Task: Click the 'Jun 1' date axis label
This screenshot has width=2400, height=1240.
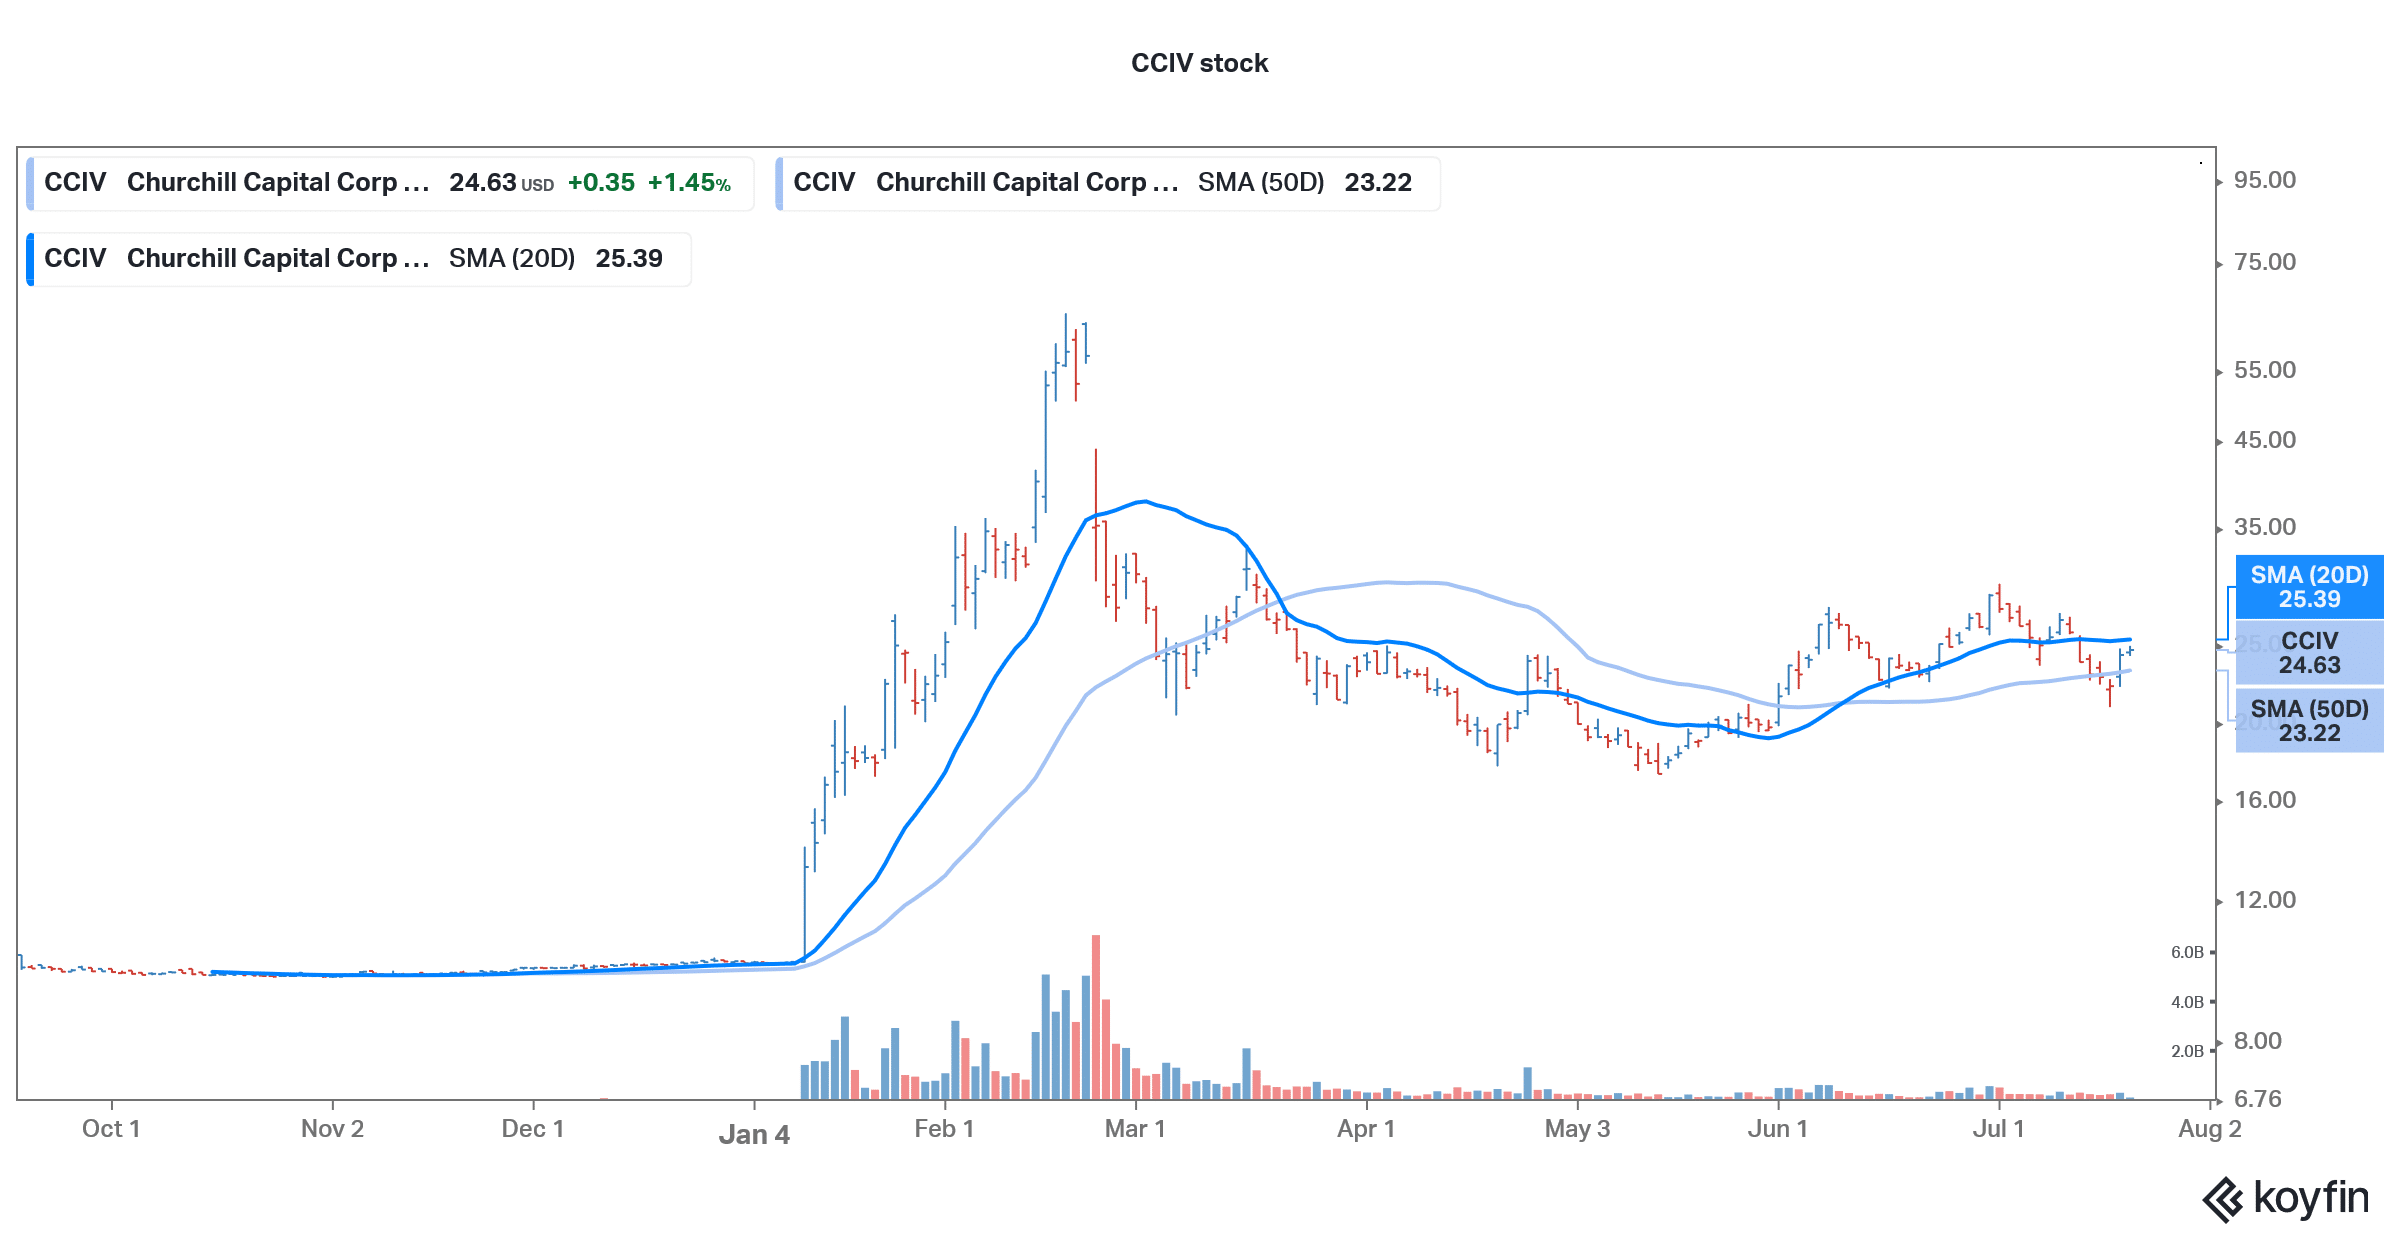Action: 1777,1129
